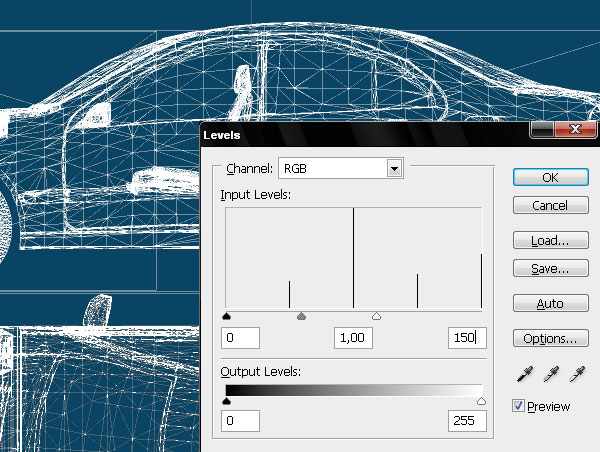Click the output levels black slider
The width and height of the screenshot is (600, 452).
point(226,401)
